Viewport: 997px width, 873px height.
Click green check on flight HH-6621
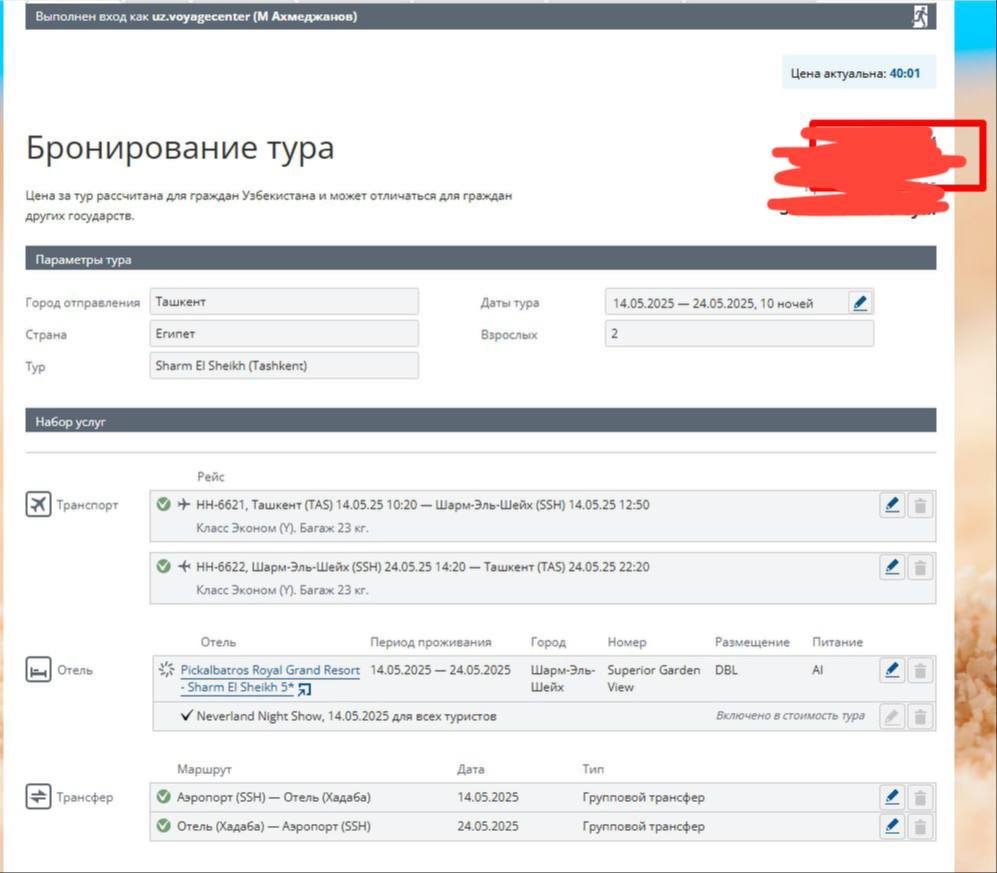(164, 505)
